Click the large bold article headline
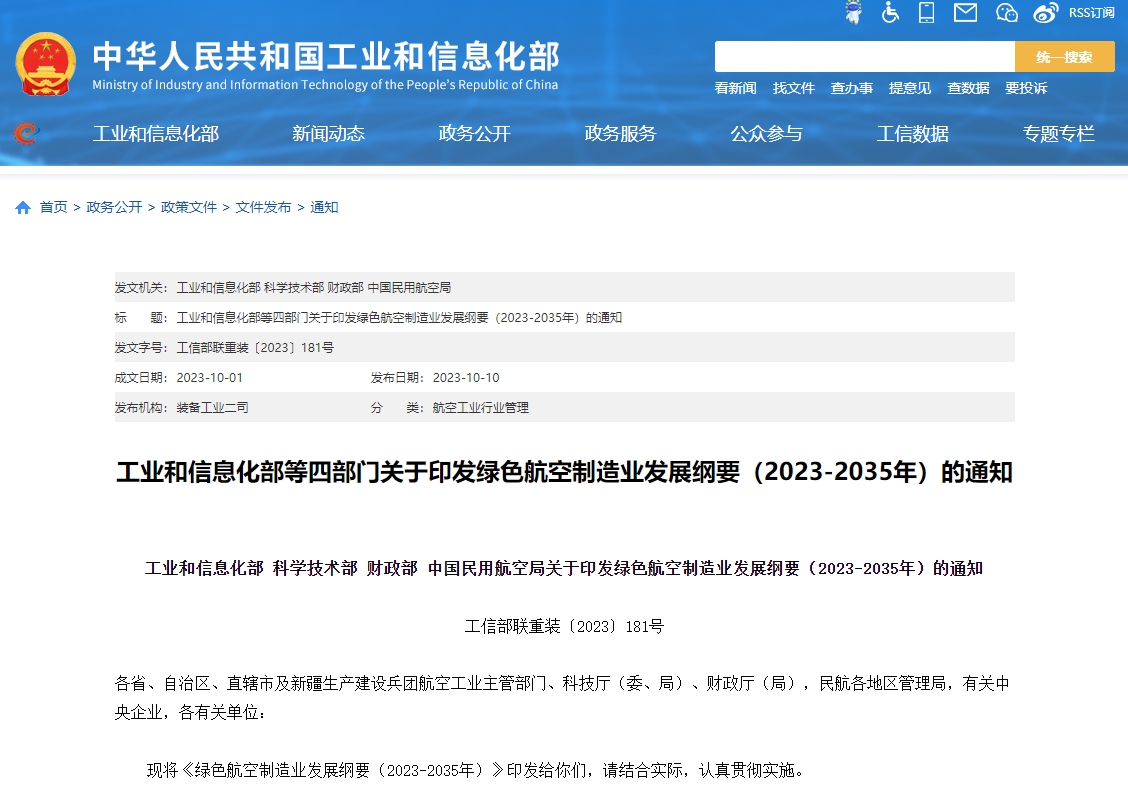The height and width of the screenshot is (811, 1128). tap(565, 472)
